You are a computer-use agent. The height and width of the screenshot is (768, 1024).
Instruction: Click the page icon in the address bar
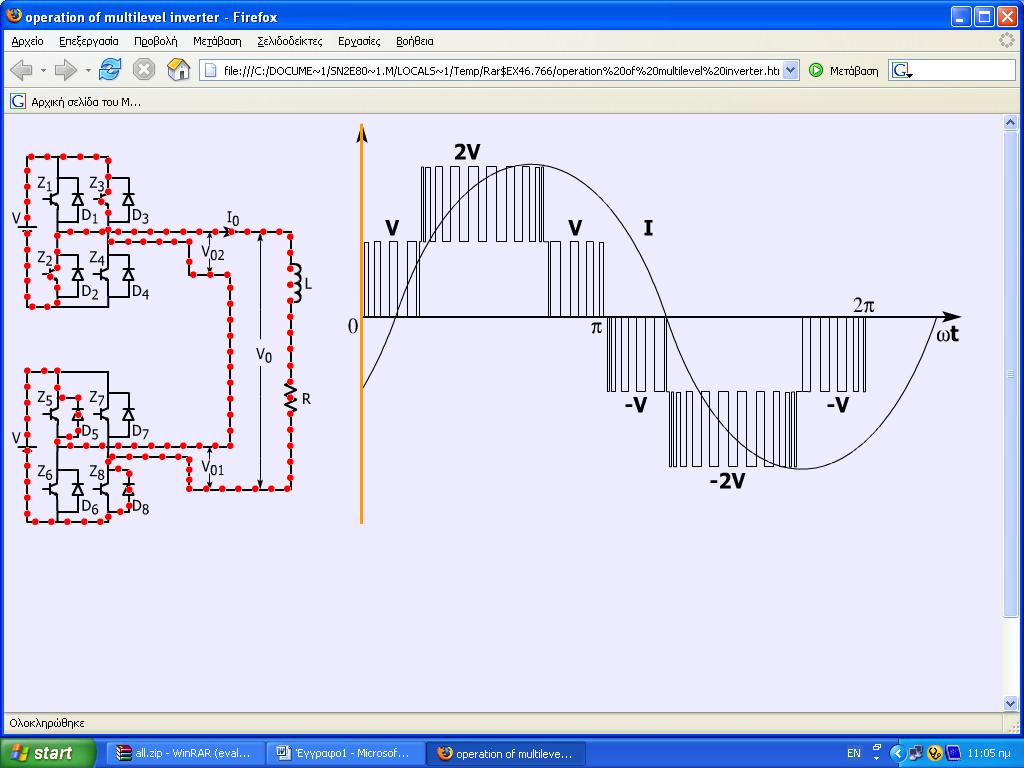(x=211, y=71)
